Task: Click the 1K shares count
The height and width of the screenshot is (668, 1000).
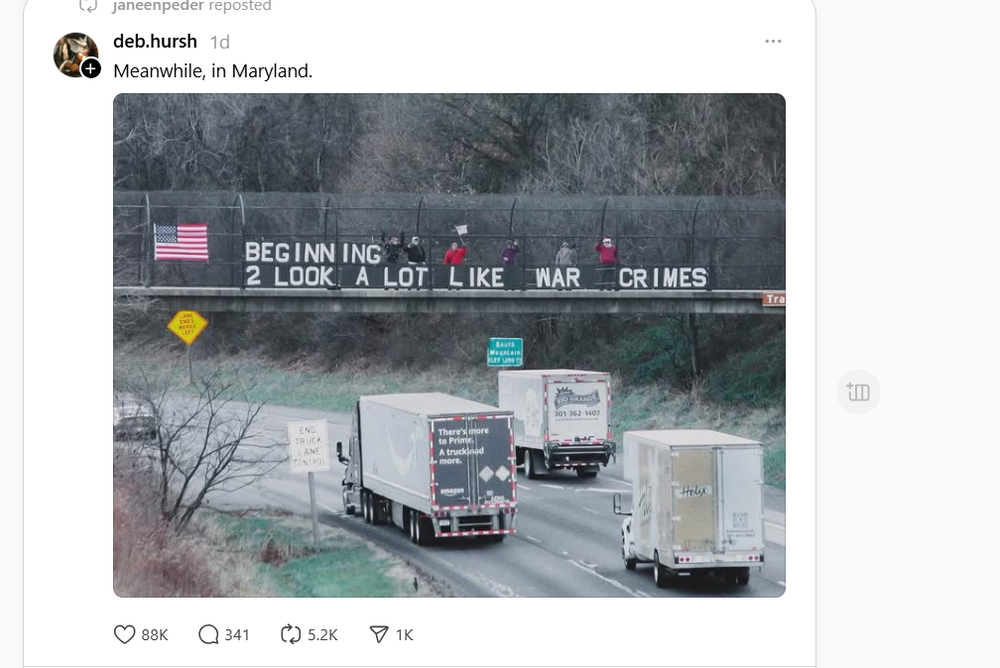Action: coord(404,634)
